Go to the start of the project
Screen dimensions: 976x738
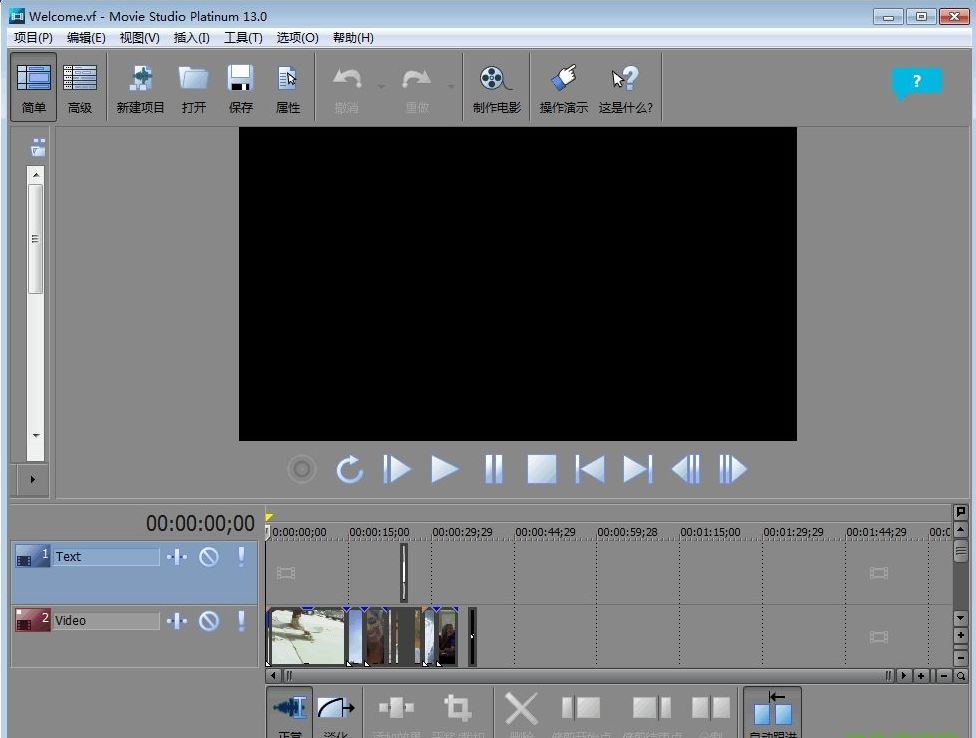pyautogui.click(x=589, y=469)
